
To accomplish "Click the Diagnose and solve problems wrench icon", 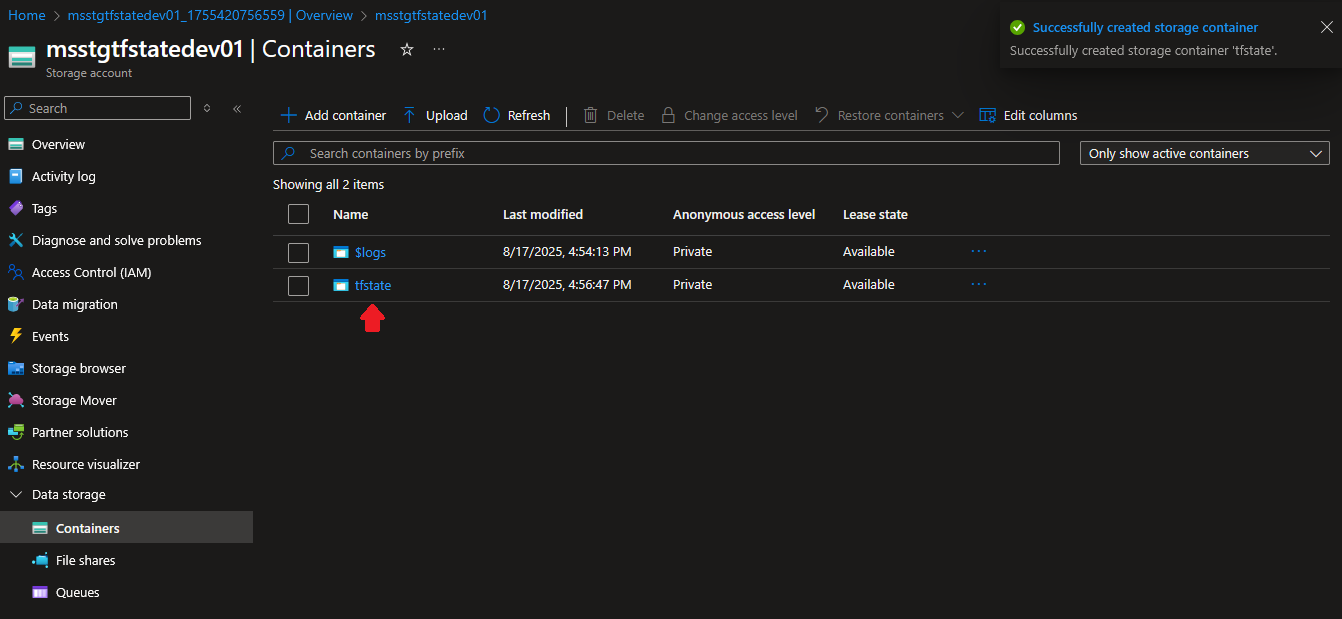I will 16,240.
